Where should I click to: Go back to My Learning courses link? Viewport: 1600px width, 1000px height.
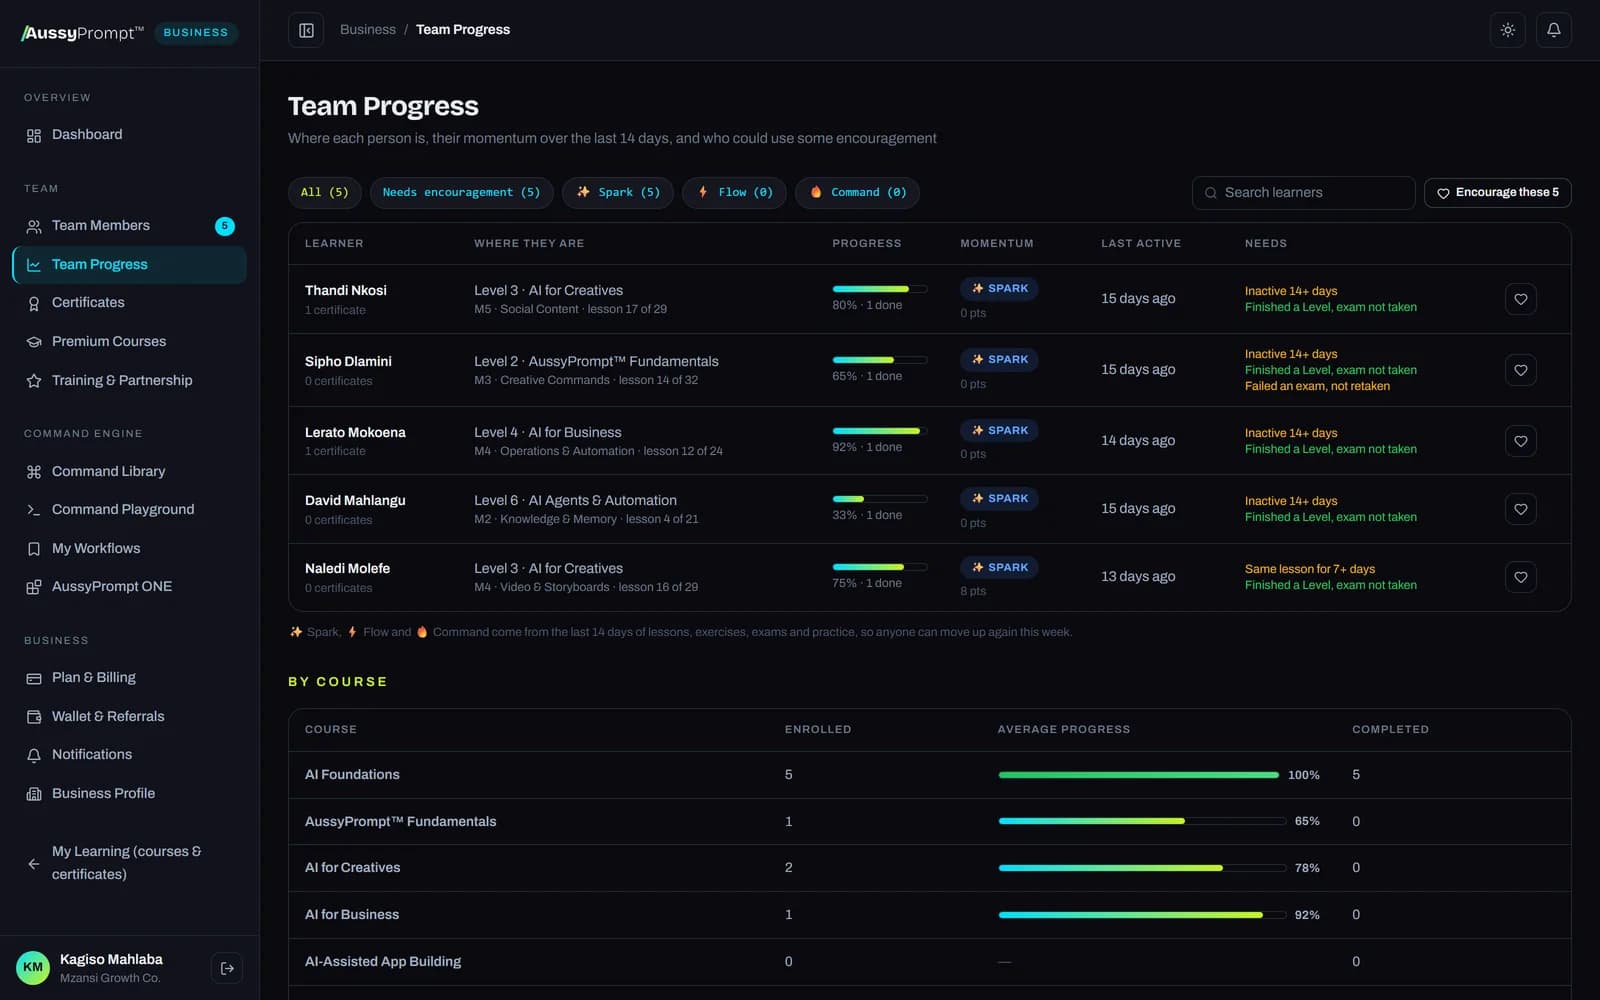coord(129,863)
